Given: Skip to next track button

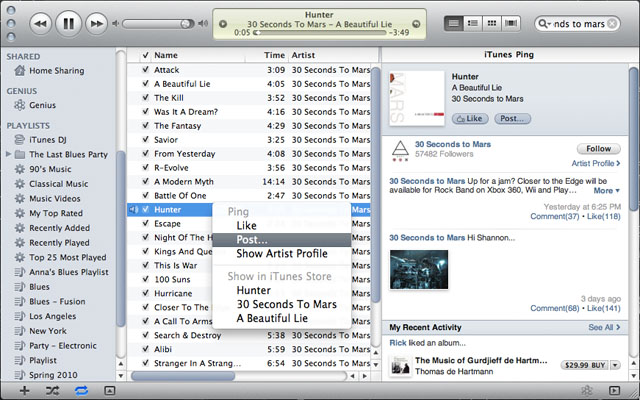Looking at the screenshot, I should [x=96, y=24].
